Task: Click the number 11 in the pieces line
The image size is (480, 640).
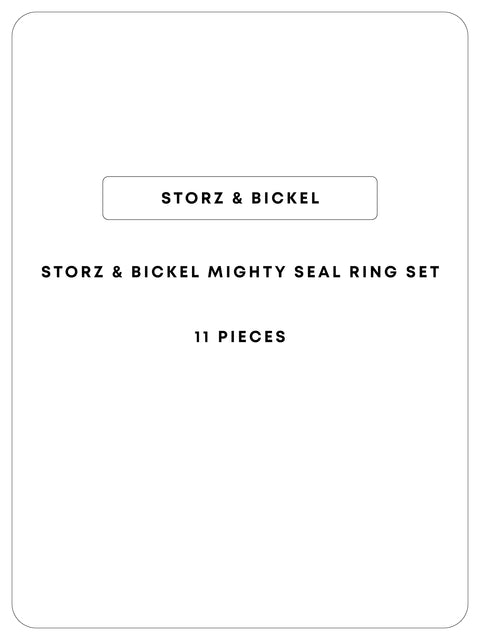Action: click(x=202, y=337)
